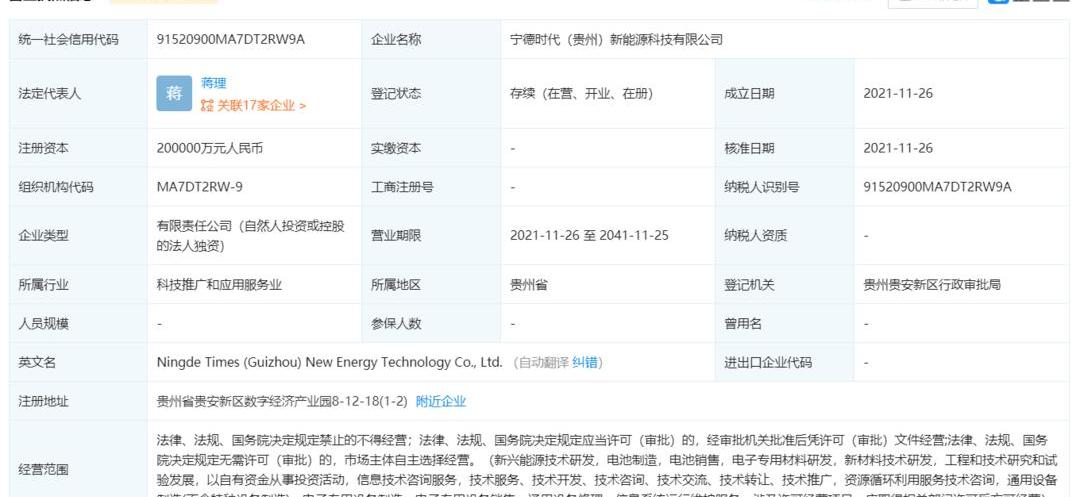This screenshot has height=497, width=1080.
Task: Click business term 2021-11-26 至 2041-11-25
Action: pyautogui.click(x=590, y=235)
